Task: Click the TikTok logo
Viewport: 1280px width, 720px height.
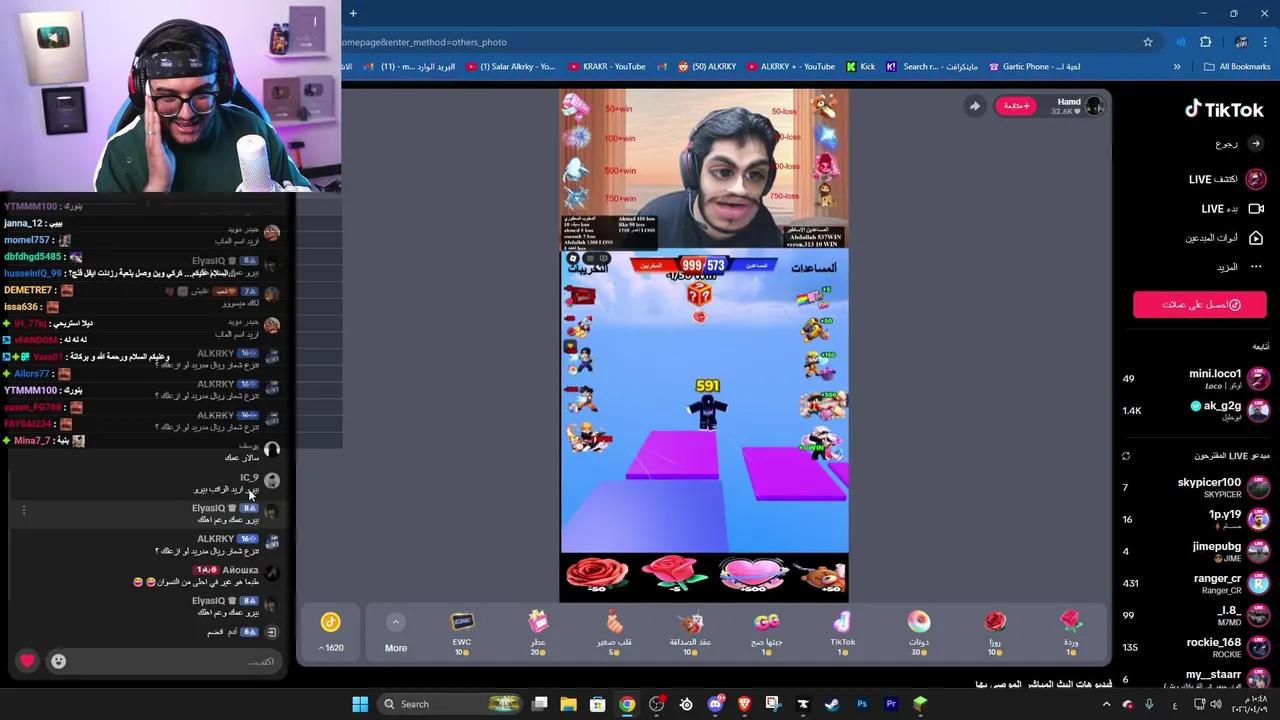Action: pyautogui.click(x=1224, y=110)
